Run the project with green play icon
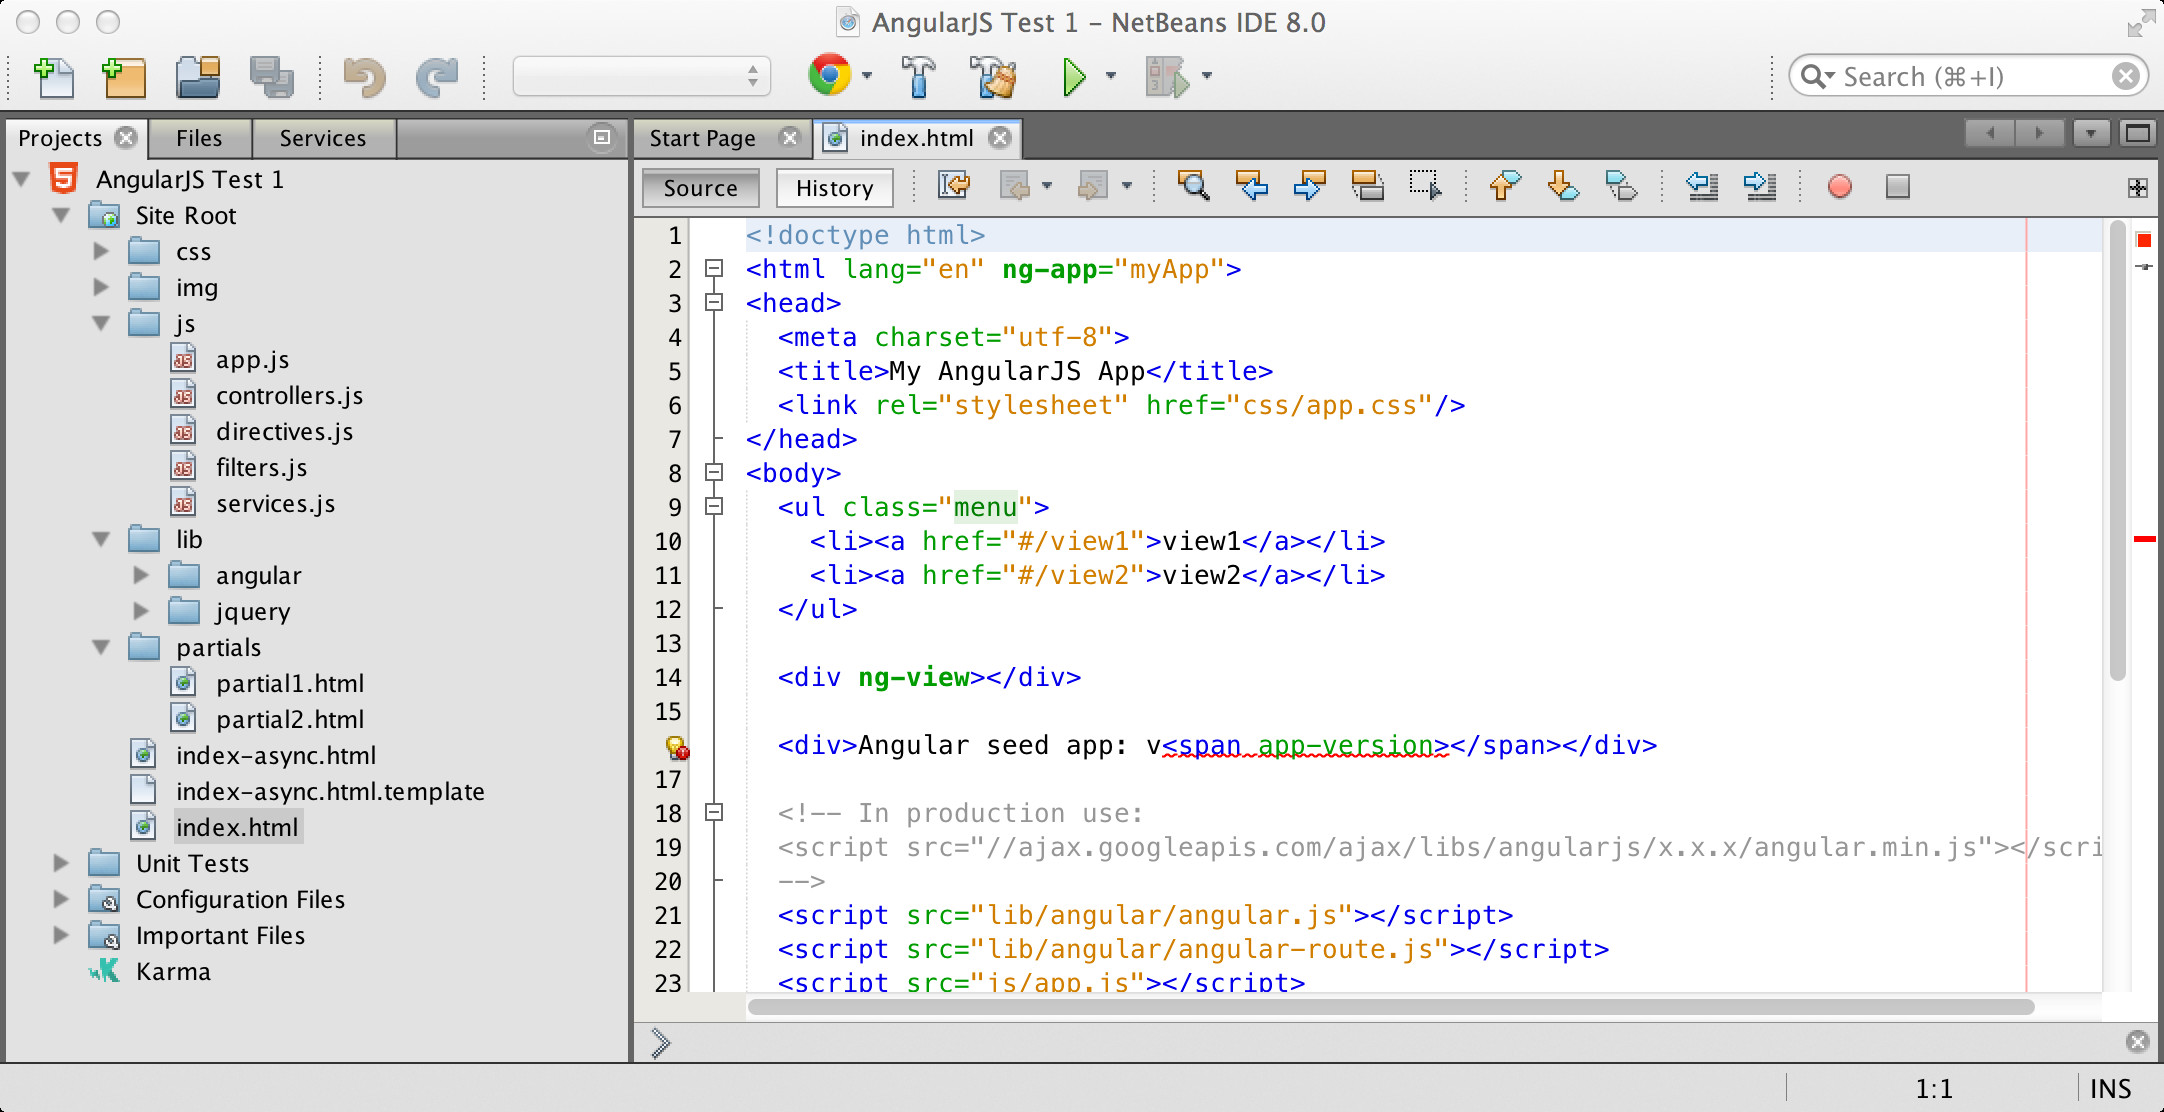2164x1112 pixels. point(1074,77)
